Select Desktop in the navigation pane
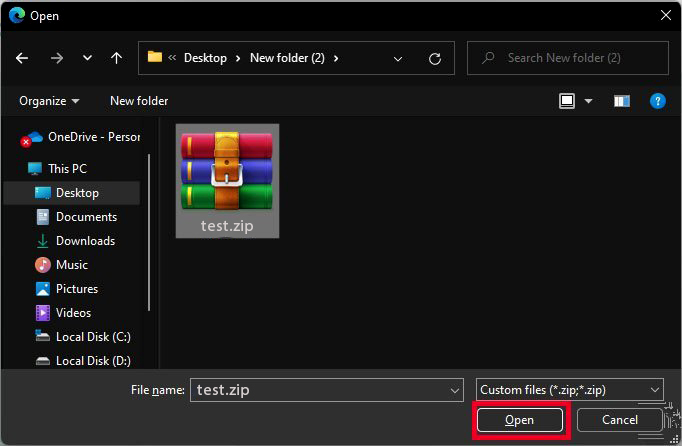The width and height of the screenshot is (682, 446). coord(71,193)
